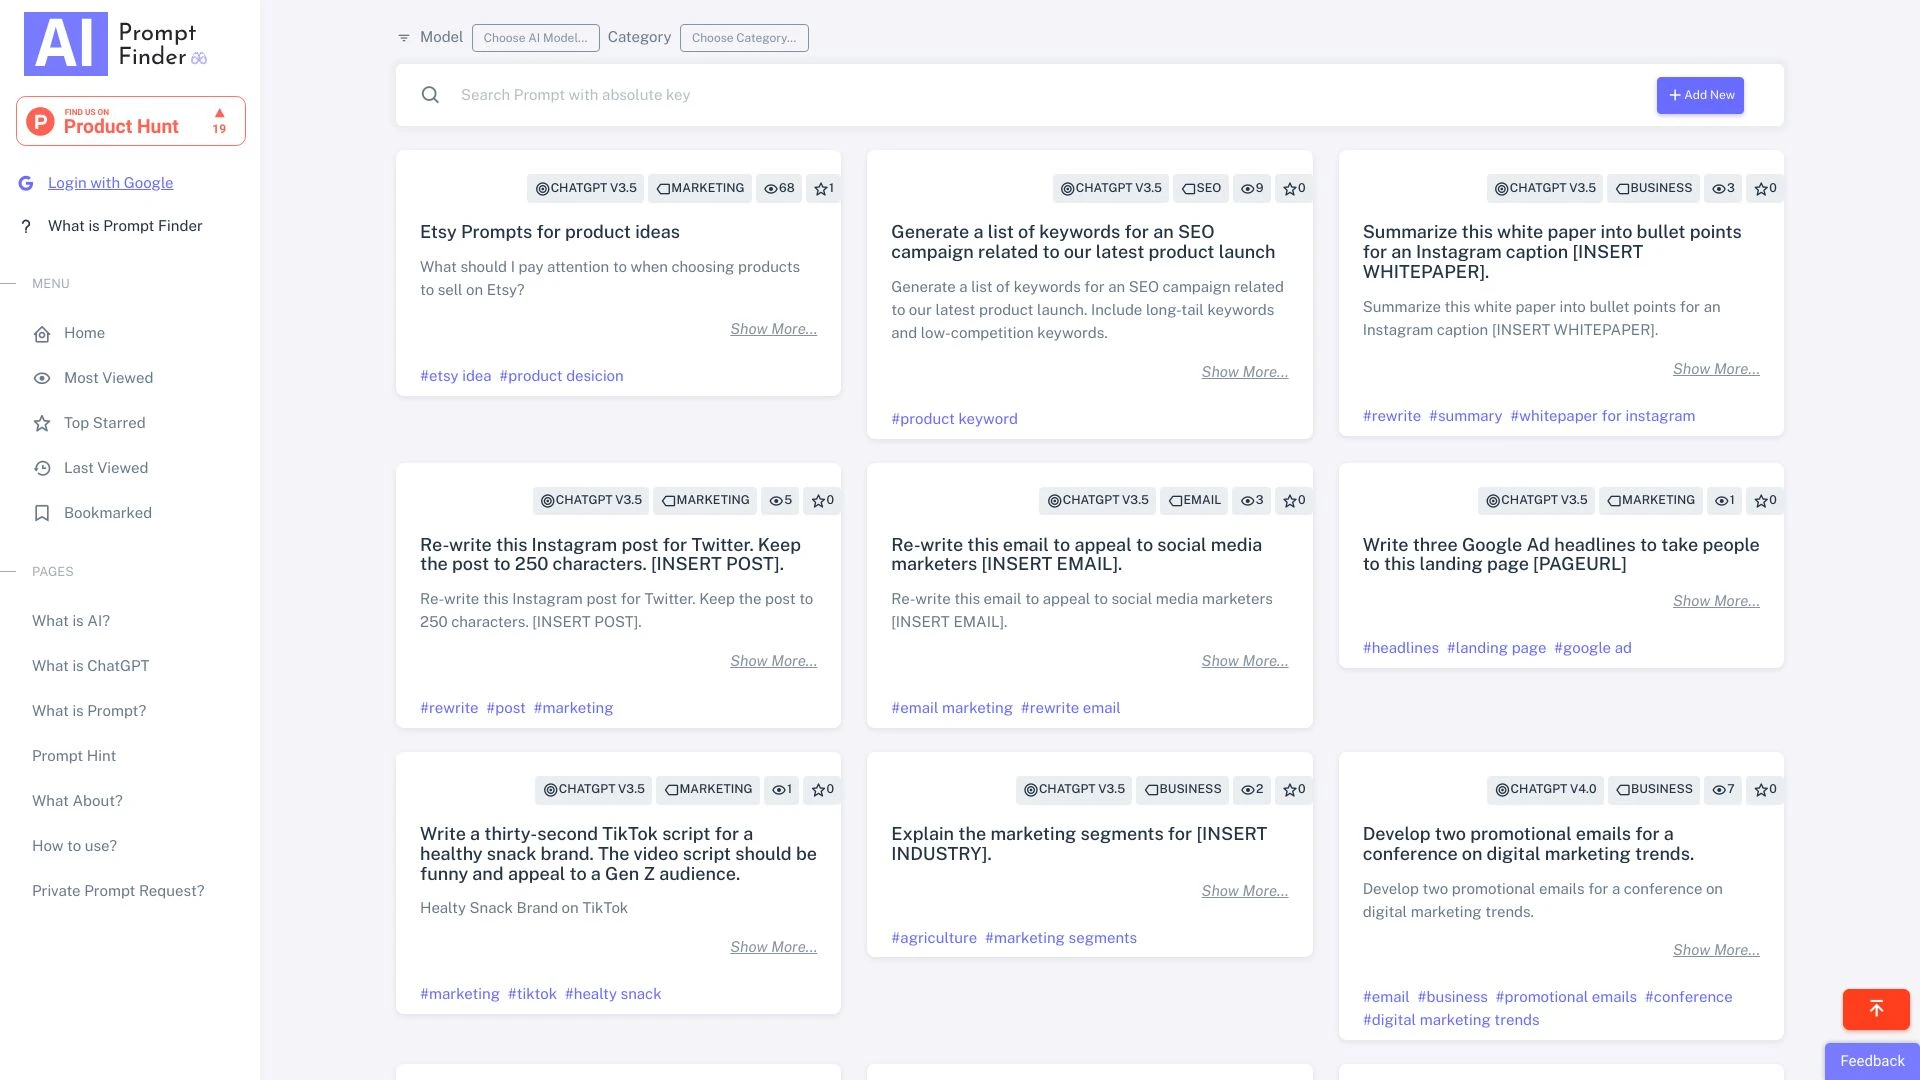Open Private Prompt Request page
This screenshot has height=1080, width=1920.
(x=118, y=891)
